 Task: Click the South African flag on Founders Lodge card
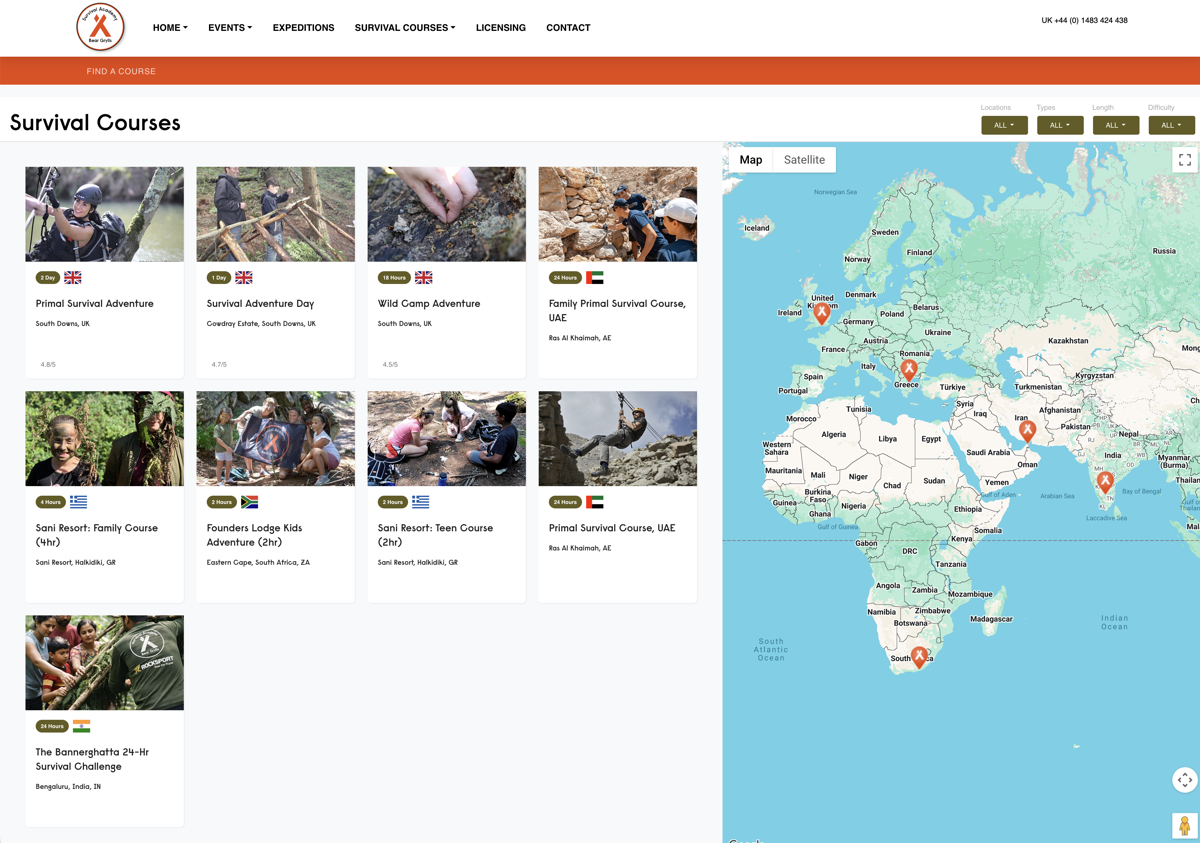click(x=250, y=502)
